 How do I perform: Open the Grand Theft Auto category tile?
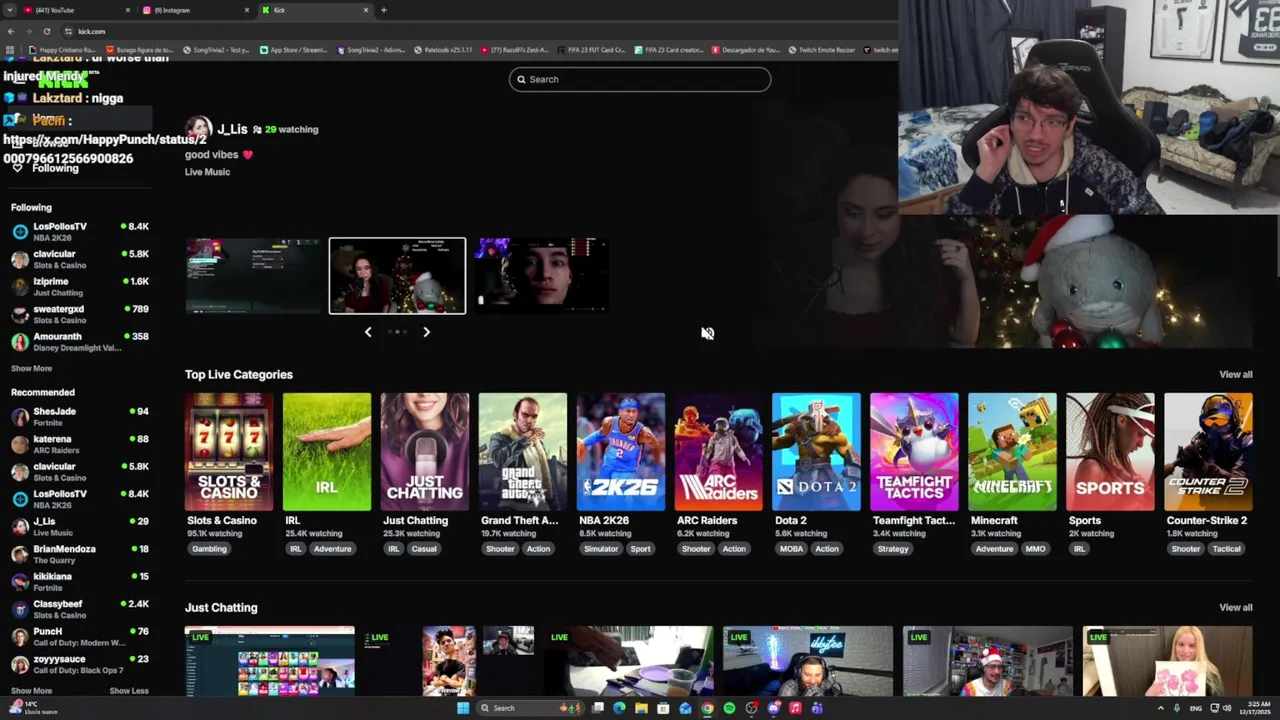(523, 452)
